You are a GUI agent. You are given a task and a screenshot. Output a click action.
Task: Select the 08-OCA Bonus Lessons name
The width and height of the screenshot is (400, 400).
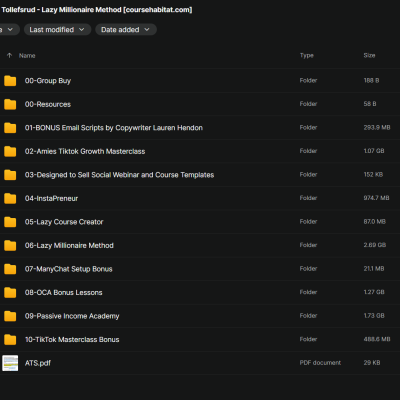64,293
